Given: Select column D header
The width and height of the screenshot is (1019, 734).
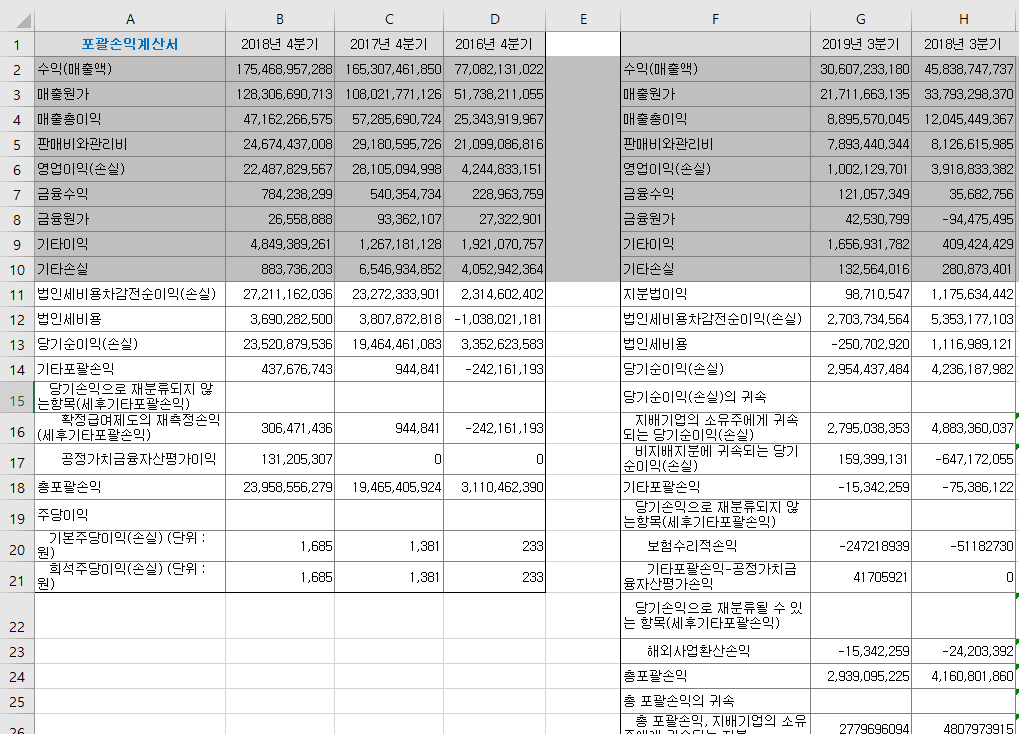Looking at the screenshot, I should pyautogui.click(x=495, y=20).
